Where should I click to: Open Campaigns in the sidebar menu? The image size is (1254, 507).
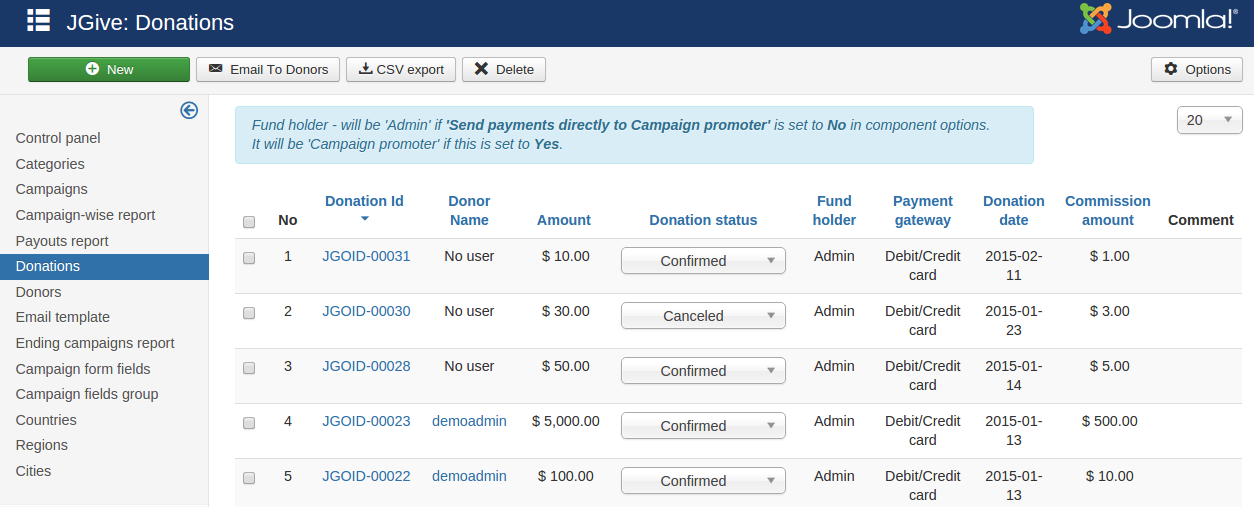coord(52,189)
